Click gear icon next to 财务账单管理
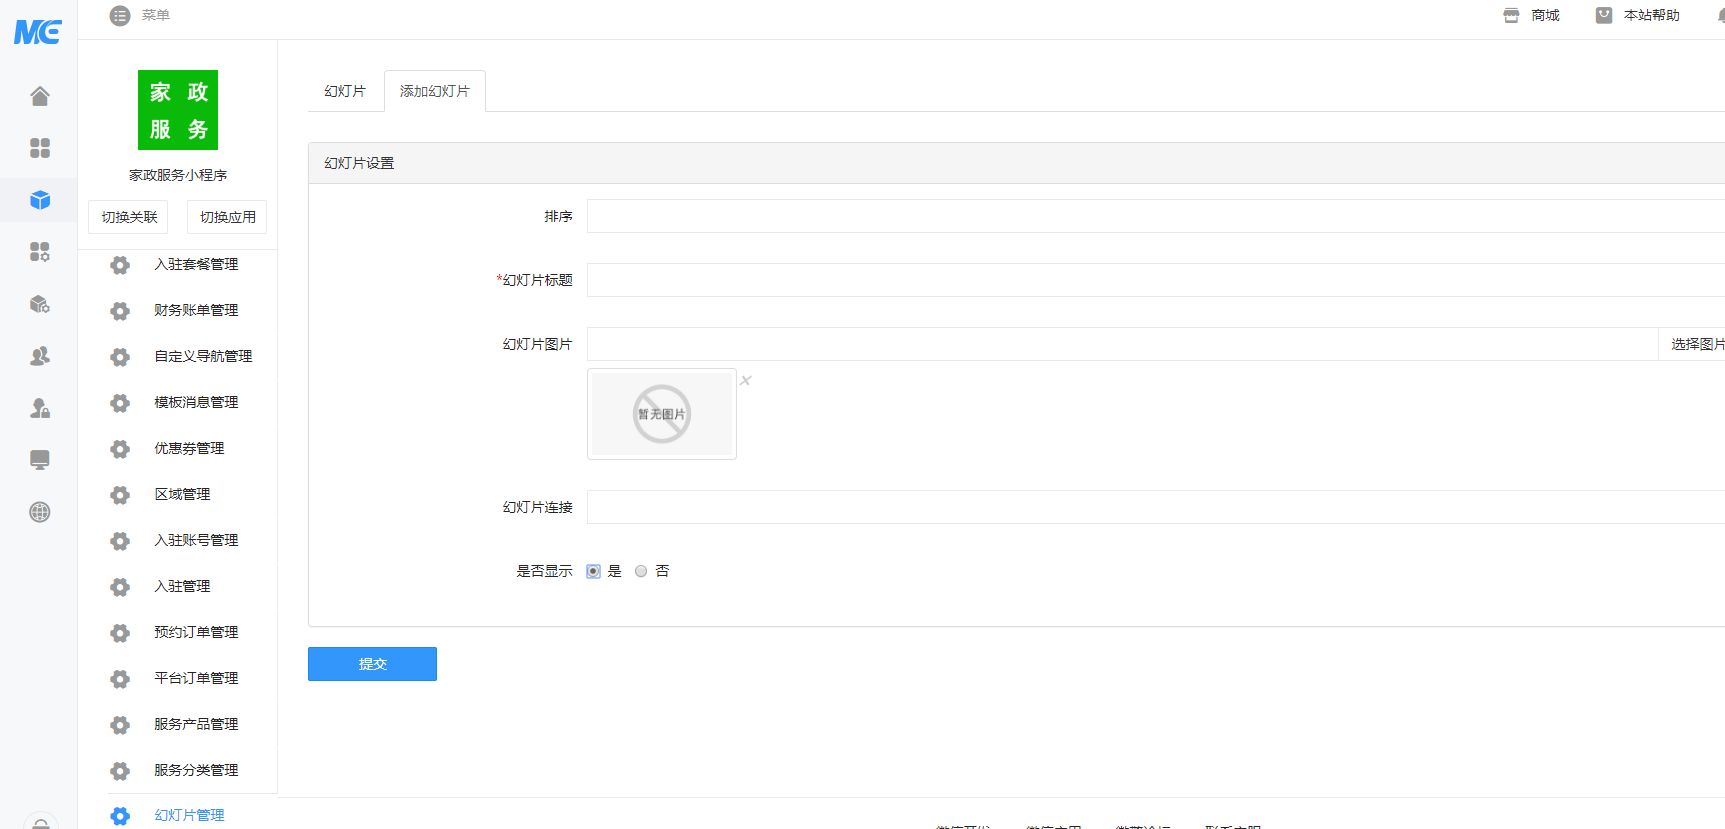The height and width of the screenshot is (829, 1725). click(x=120, y=311)
